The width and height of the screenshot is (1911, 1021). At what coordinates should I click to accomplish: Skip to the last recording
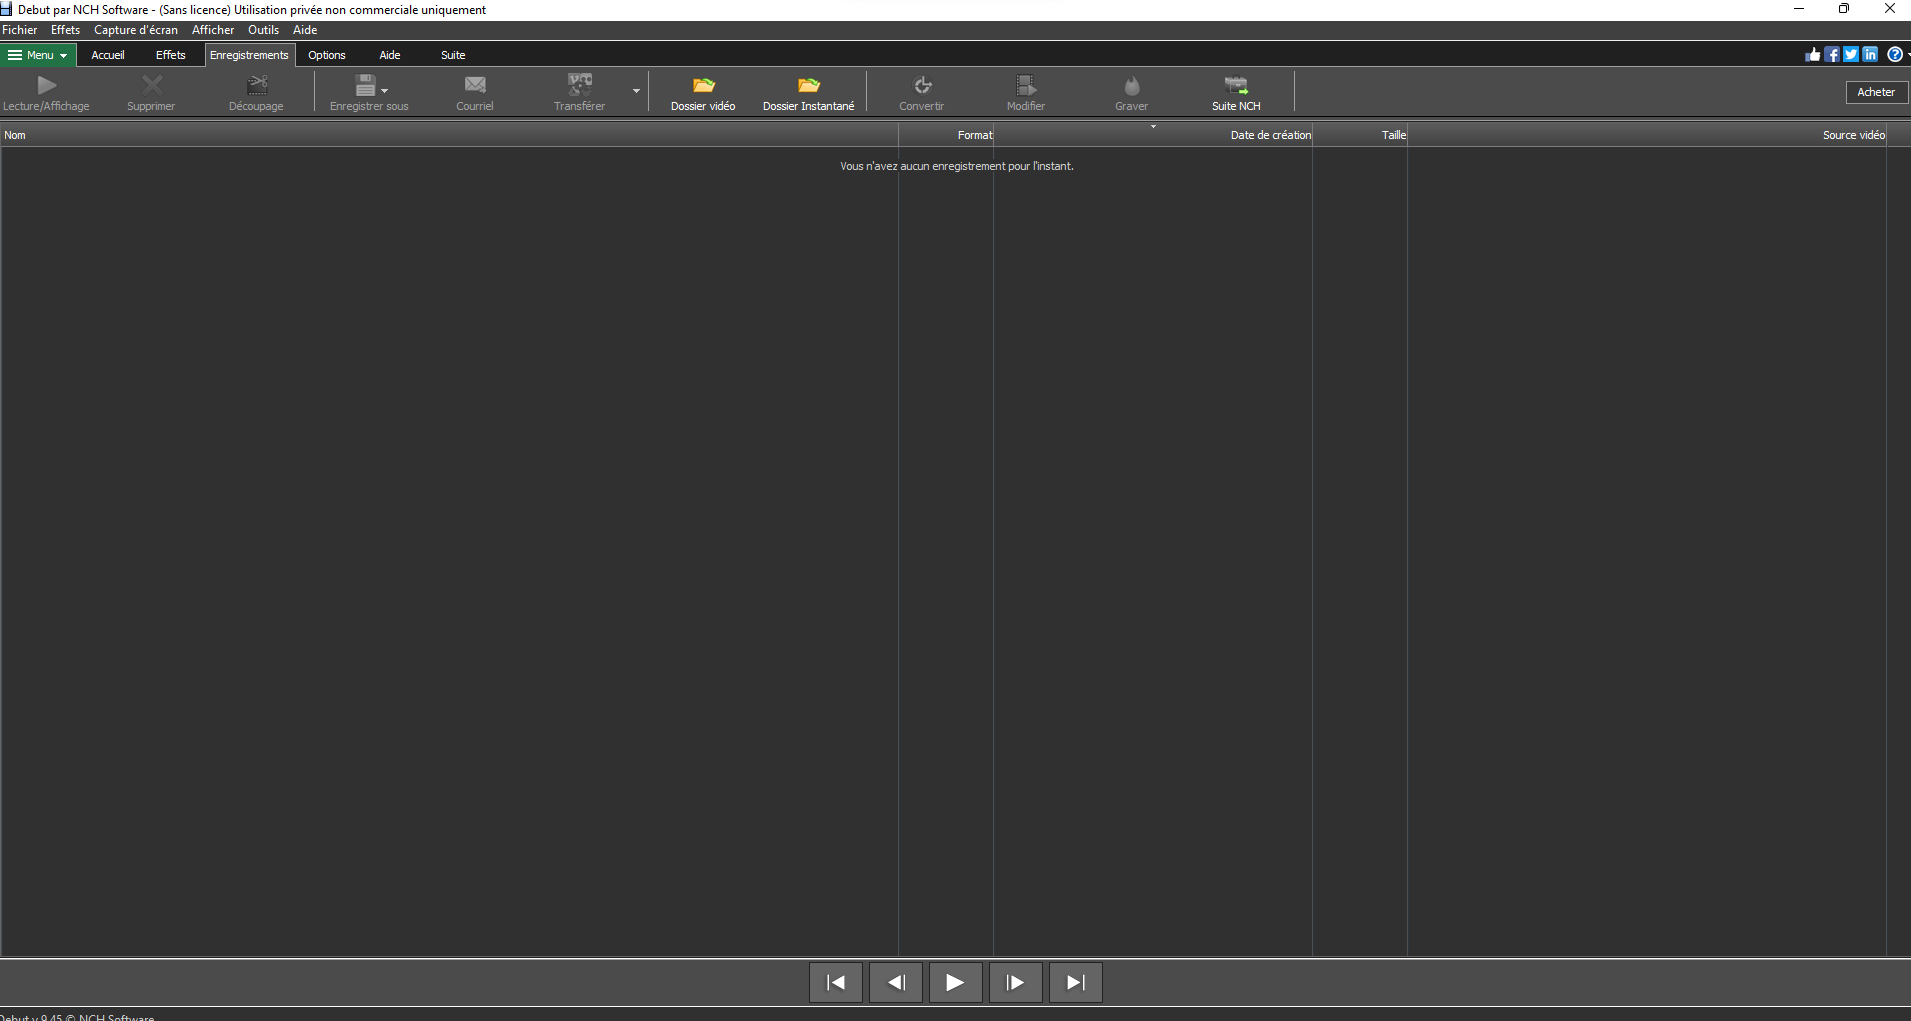[x=1076, y=982]
